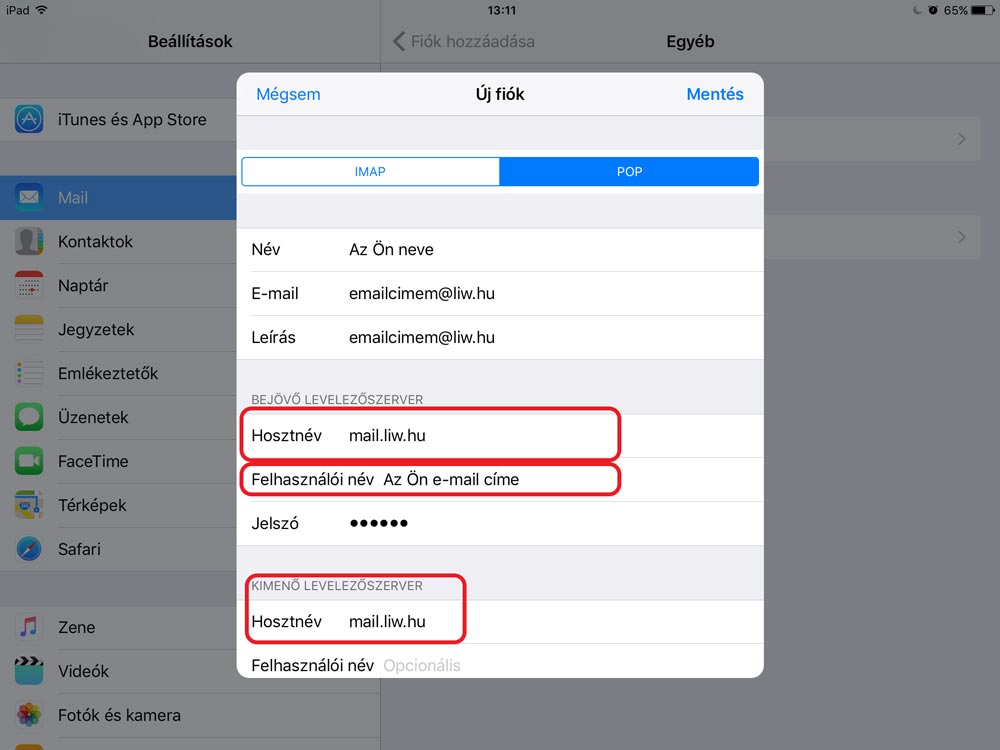Cancel with the Mégsem button
The height and width of the screenshot is (750, 1000).
288,95
